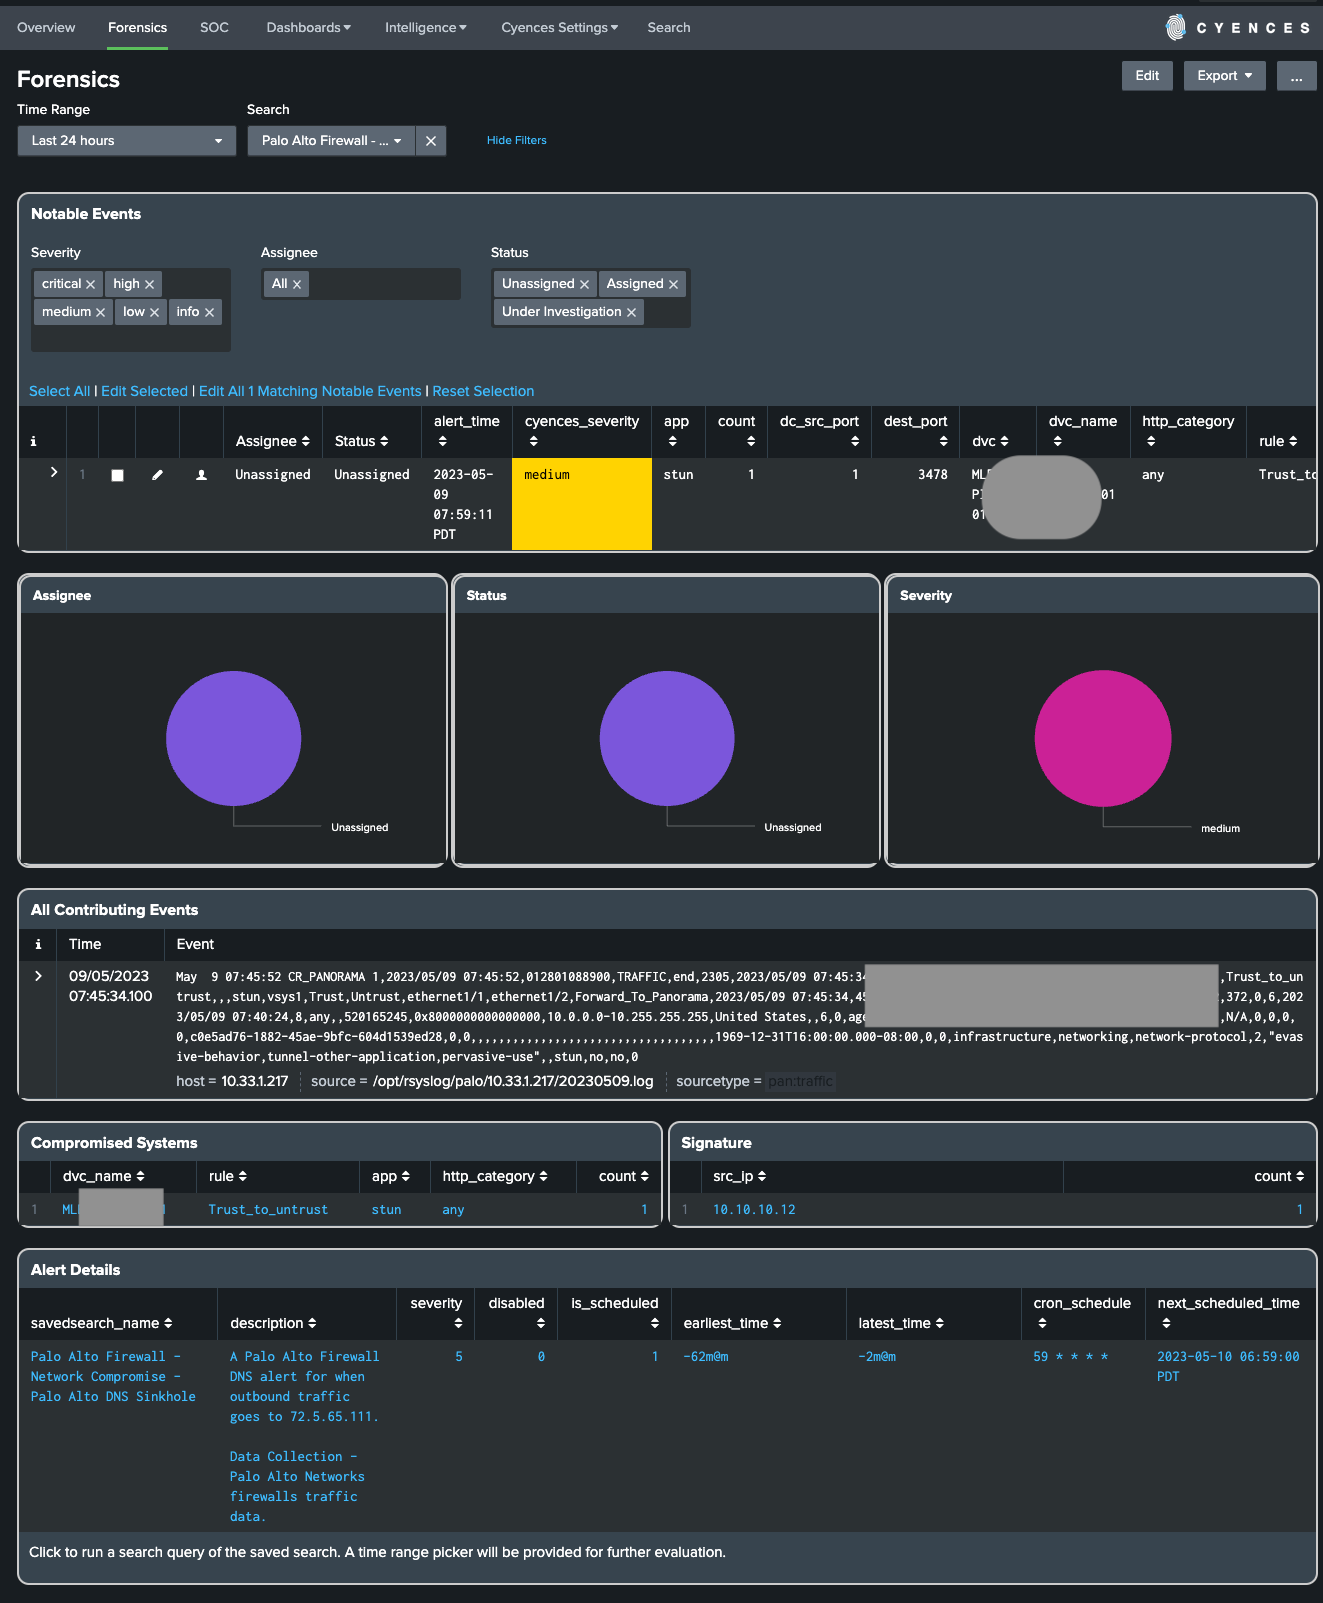Clear the Palo Alto Firewall search selection
1323x1603 pixels.
pos(431,141)
